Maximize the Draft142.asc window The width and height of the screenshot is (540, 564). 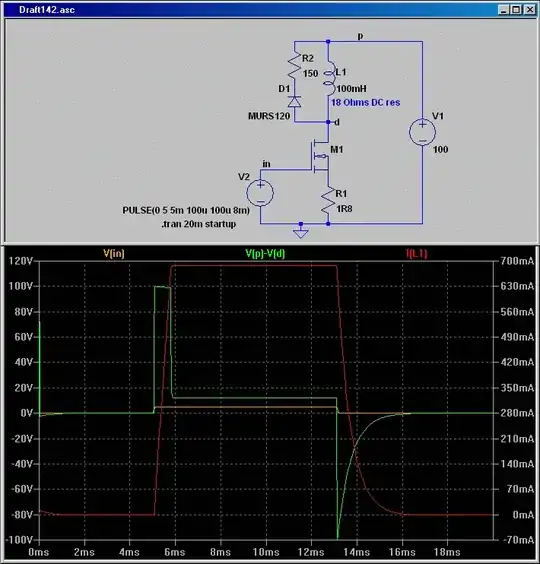[516, 10]
